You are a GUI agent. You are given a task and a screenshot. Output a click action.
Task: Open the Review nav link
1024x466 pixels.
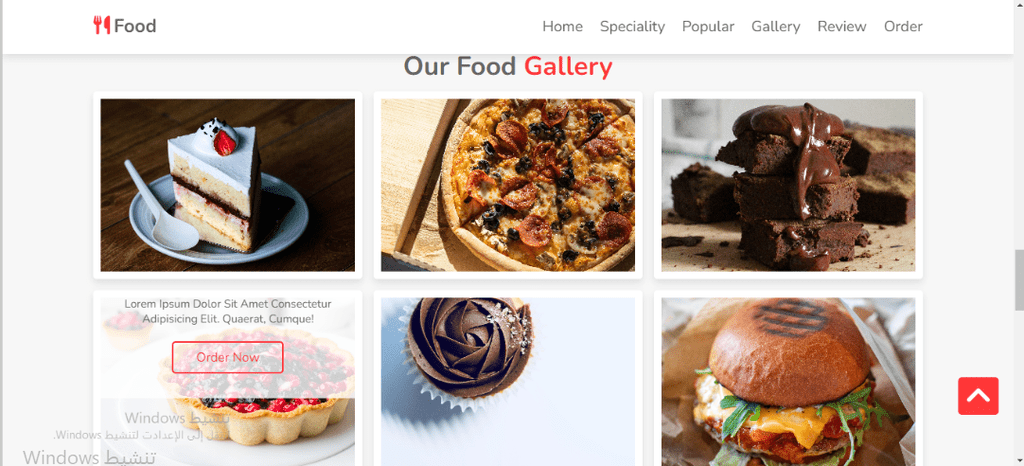coord(842,26)
